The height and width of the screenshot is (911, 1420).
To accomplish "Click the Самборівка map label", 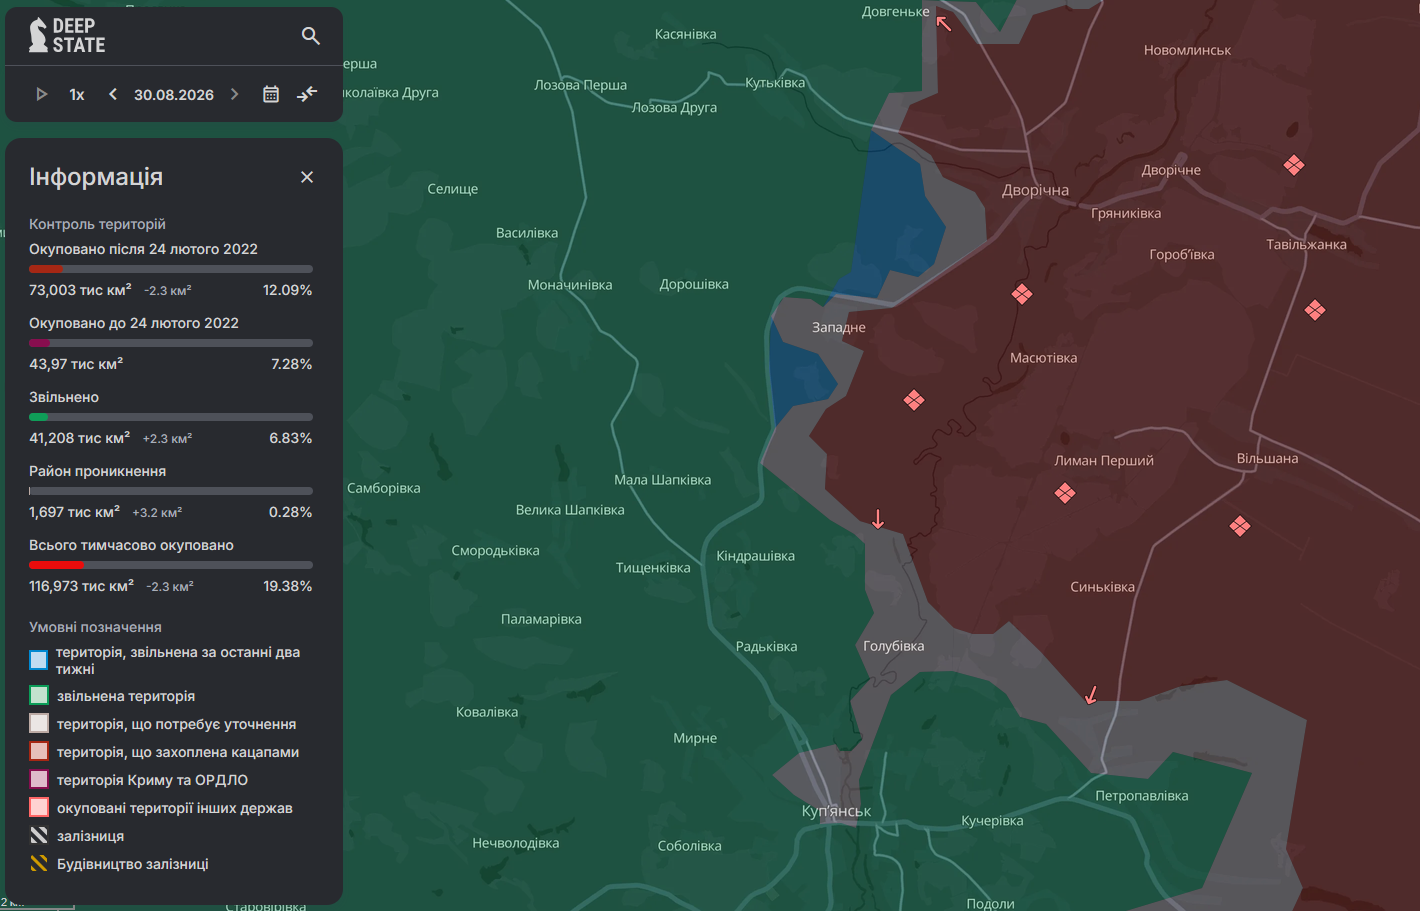I will (x=383, y=488).
